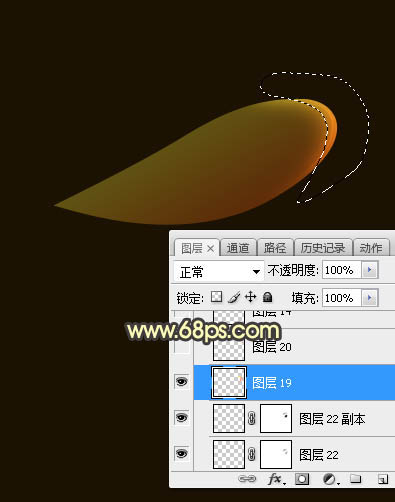Click the 图层 22 副本 layer thumbnail
395x502 pixels.
coord(229,418)
